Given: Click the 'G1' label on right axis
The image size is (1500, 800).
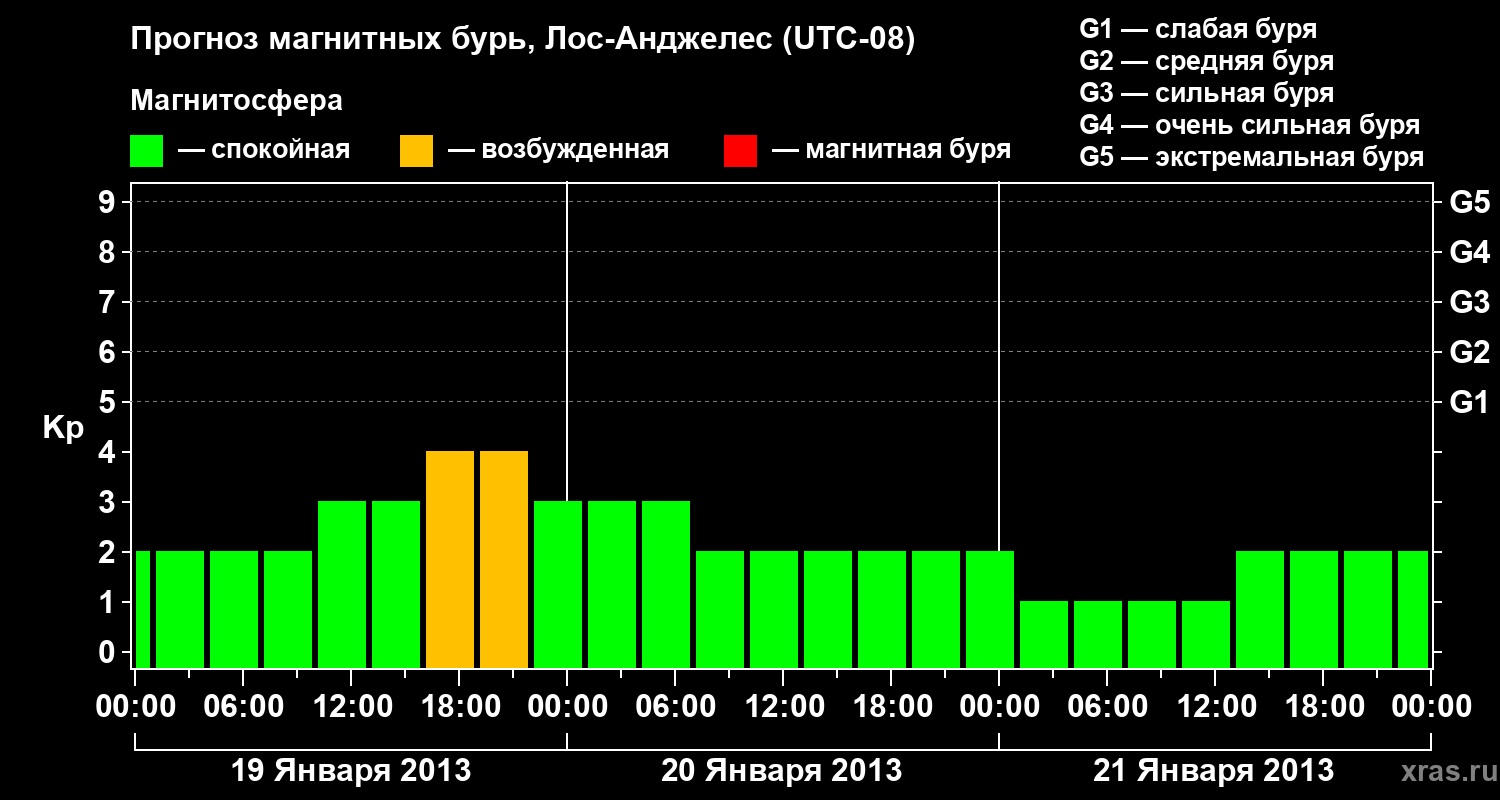Looking at the screenshot, I should click(1469, 402).
